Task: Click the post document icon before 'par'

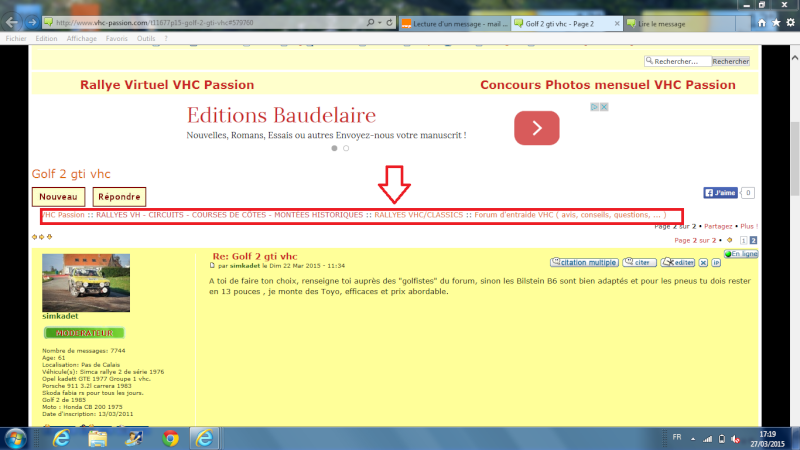Action: 212,266
